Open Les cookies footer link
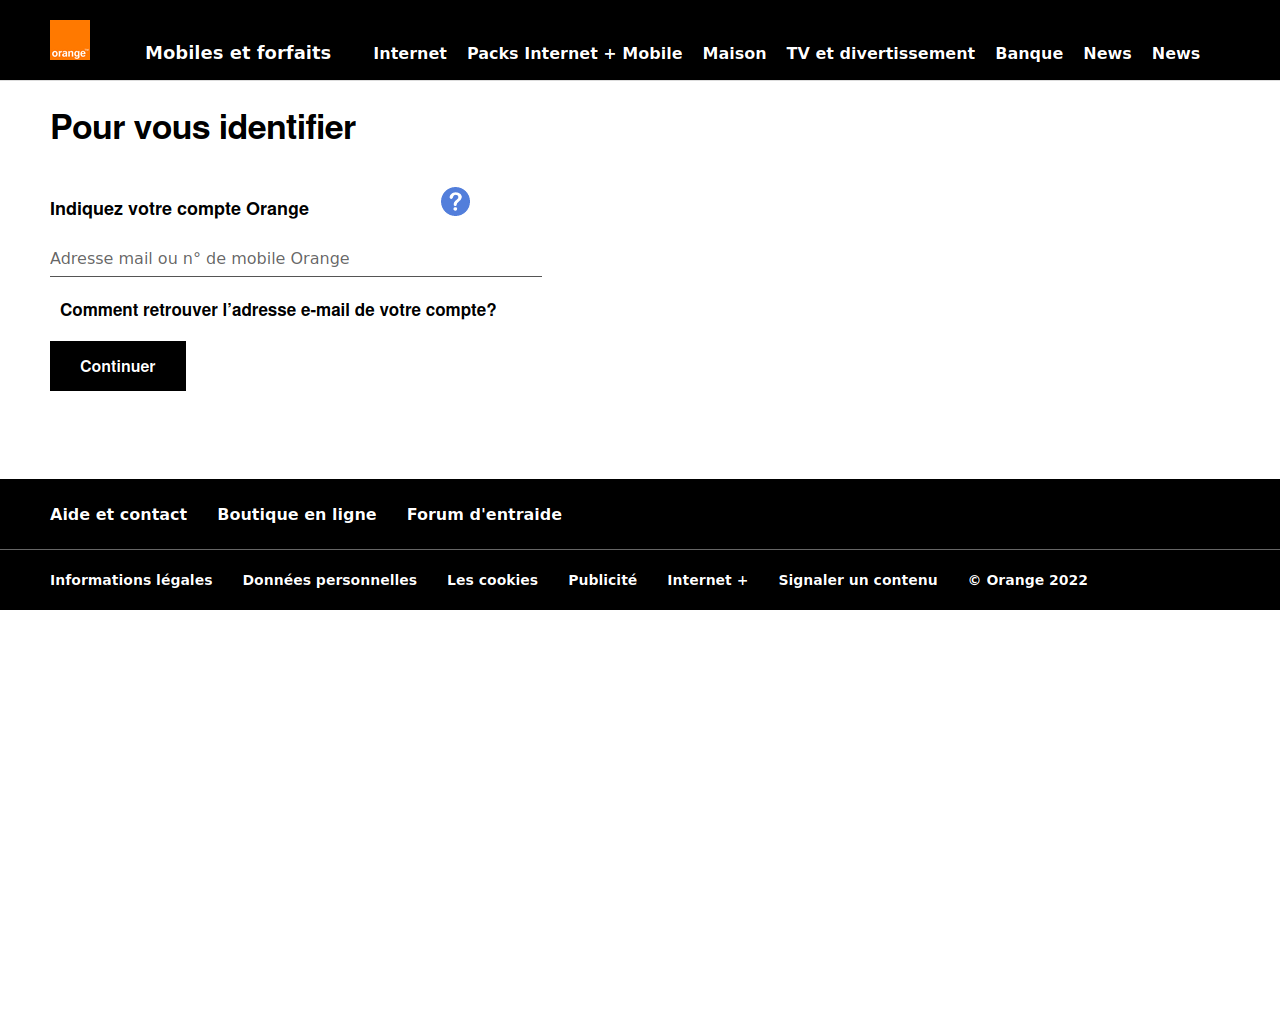This screenshot has height=1024, width=1280. [493, 580]
